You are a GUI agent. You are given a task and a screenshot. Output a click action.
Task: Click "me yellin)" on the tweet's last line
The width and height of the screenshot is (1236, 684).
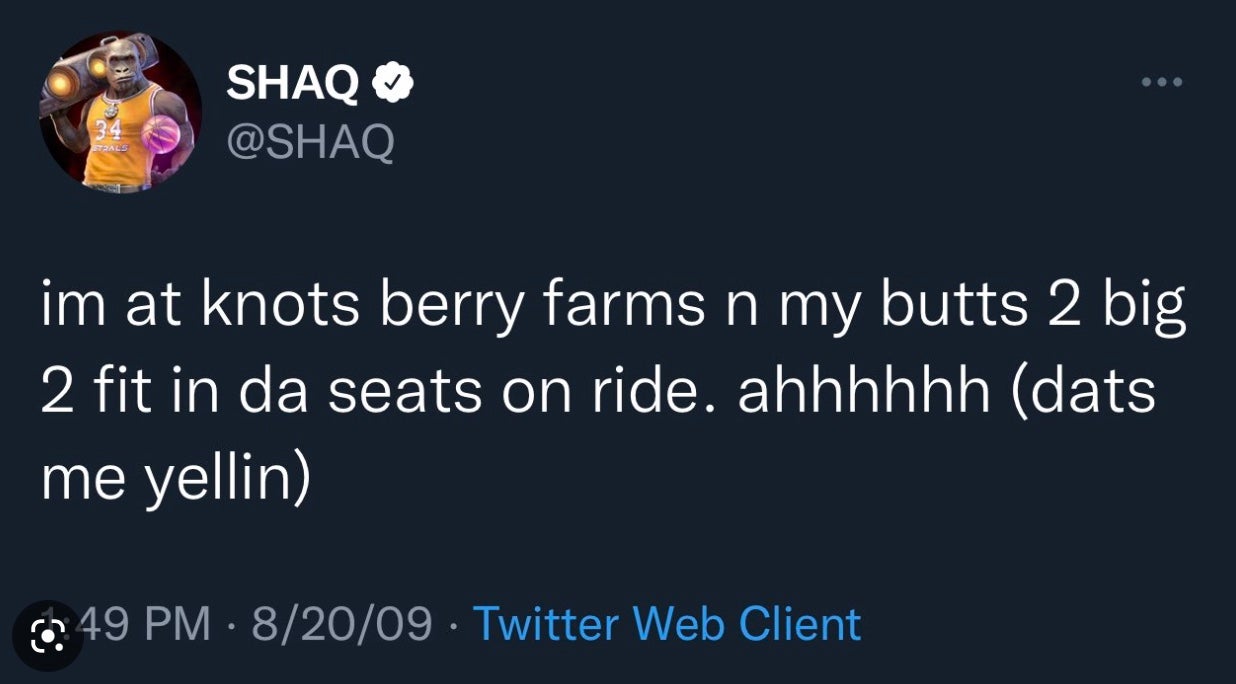click(x=175, y=478)
